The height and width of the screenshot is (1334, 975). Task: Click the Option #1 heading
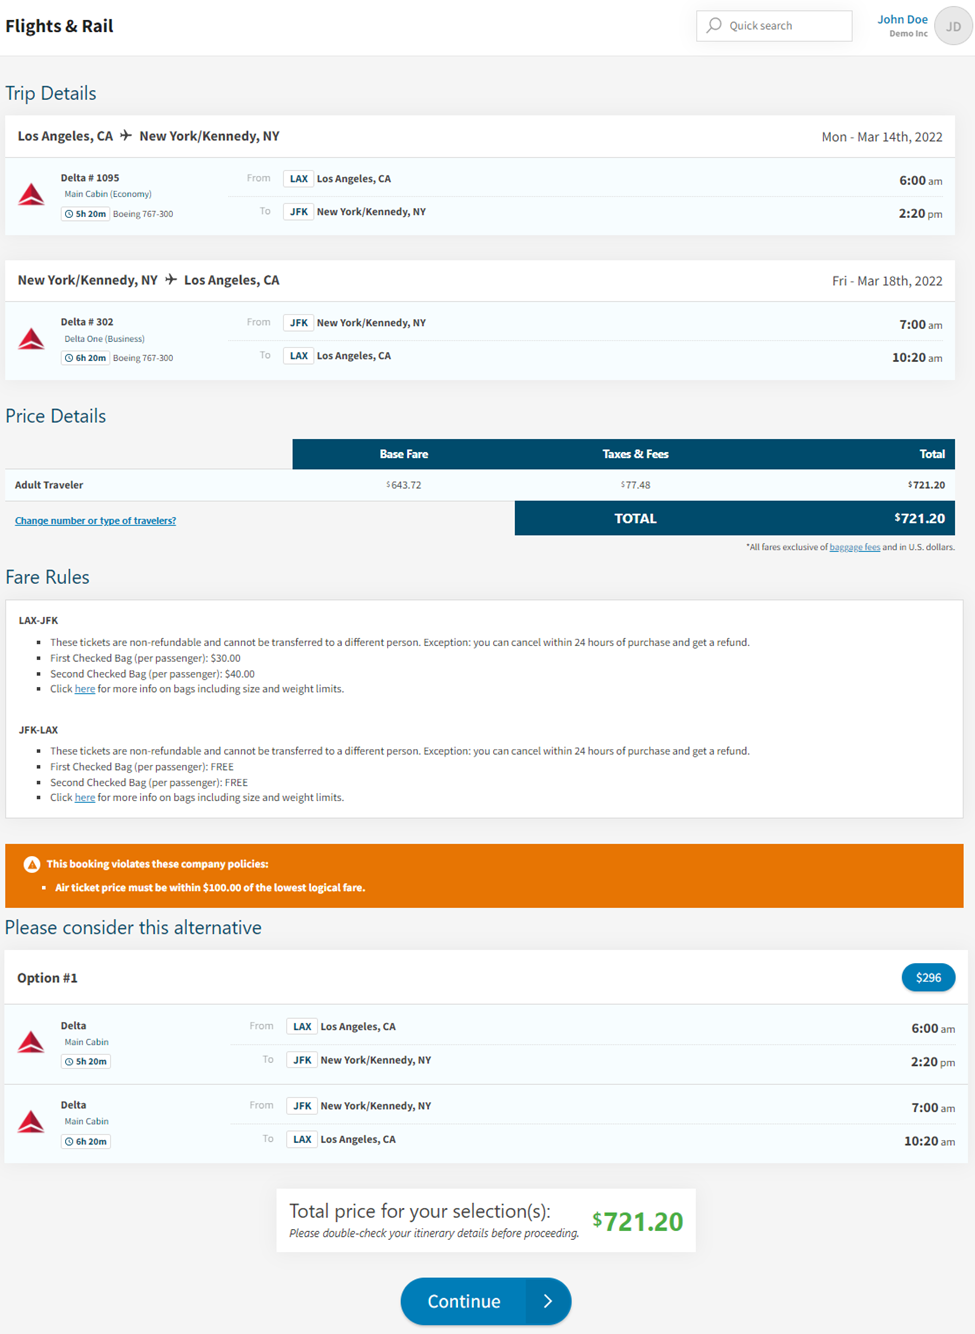(x=47, y=978)
